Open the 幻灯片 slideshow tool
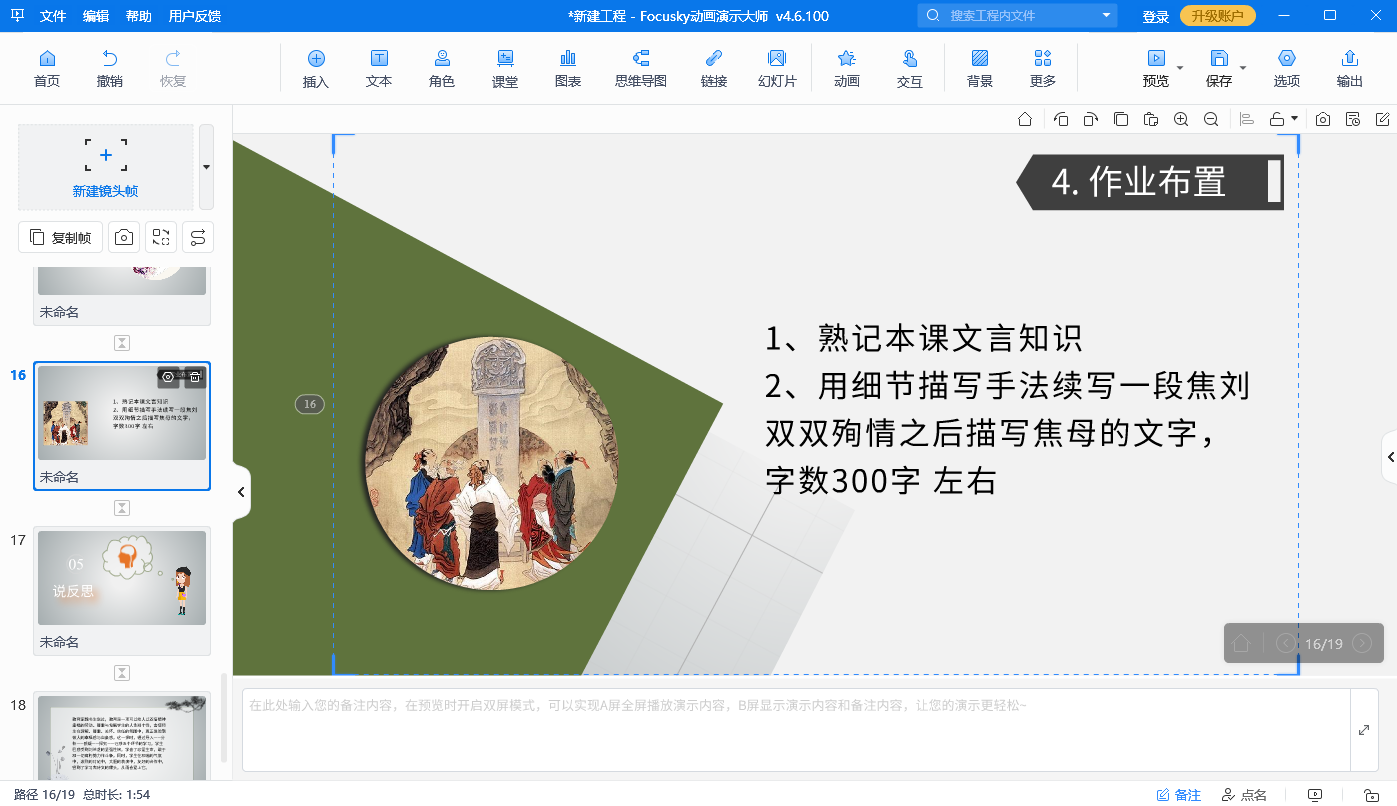Screen dimensions: 1397x806 click(x=777, y=69)
